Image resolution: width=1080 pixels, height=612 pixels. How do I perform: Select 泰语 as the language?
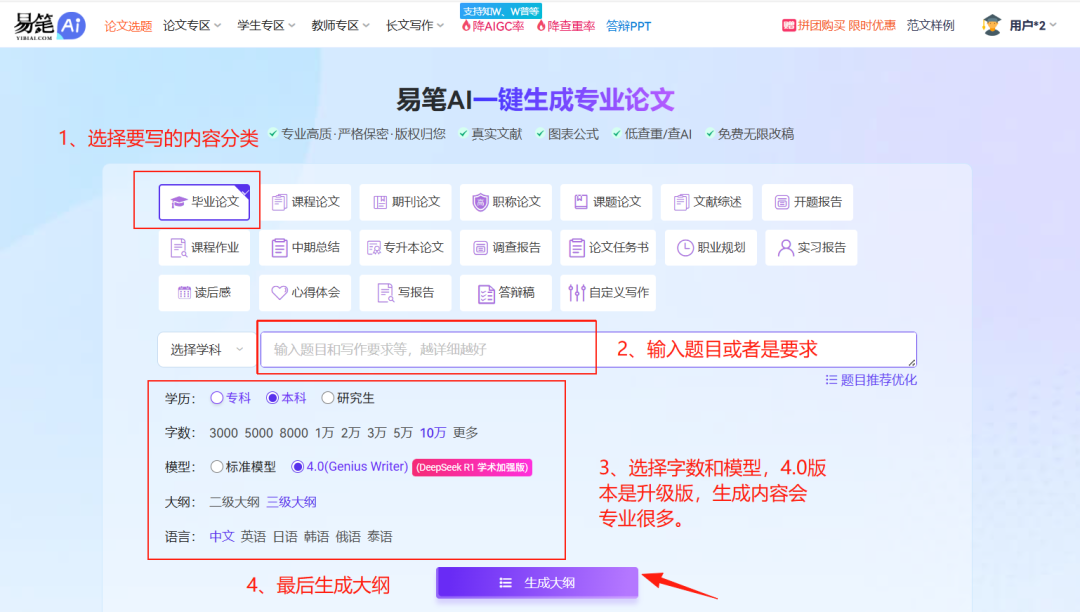pos(380,536)
